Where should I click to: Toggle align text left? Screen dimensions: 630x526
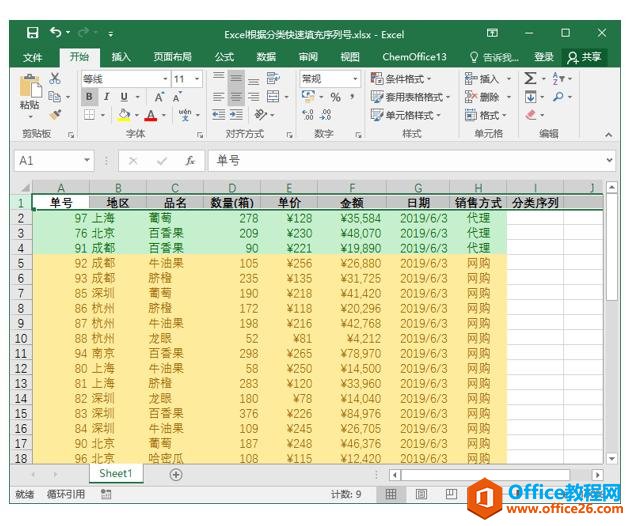click(219, 96)
